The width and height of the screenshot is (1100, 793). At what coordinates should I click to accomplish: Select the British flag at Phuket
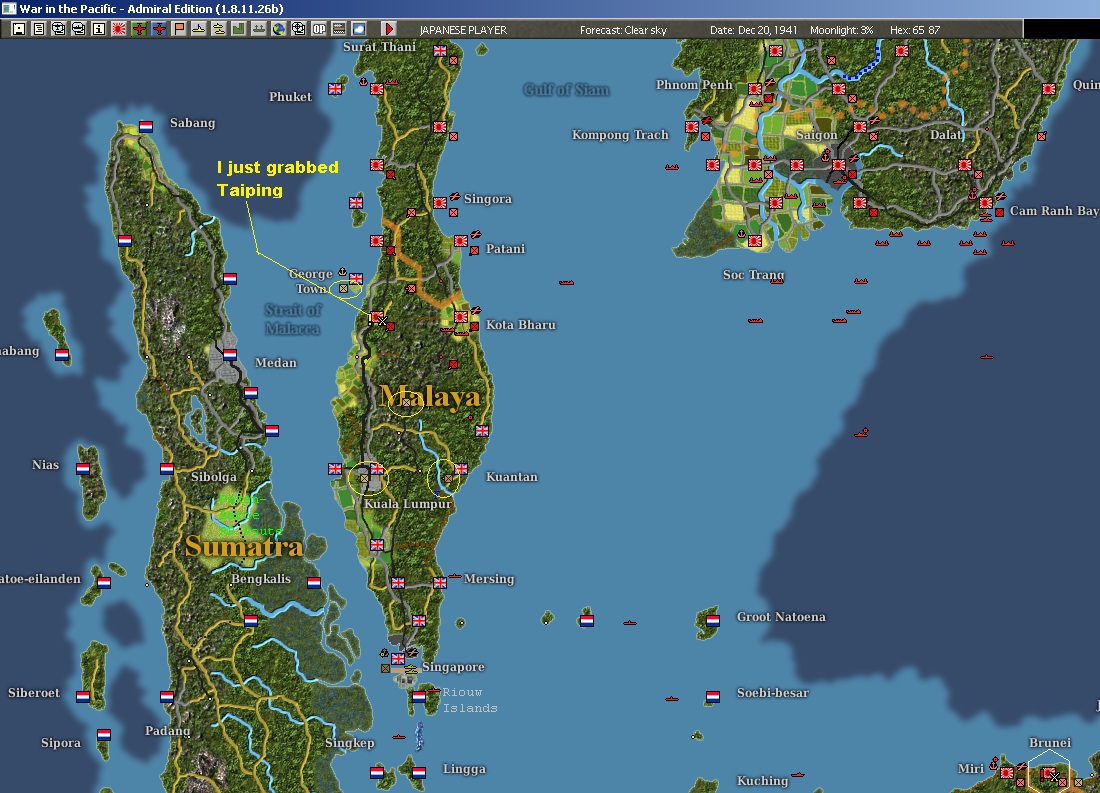[x=335, y=89]
